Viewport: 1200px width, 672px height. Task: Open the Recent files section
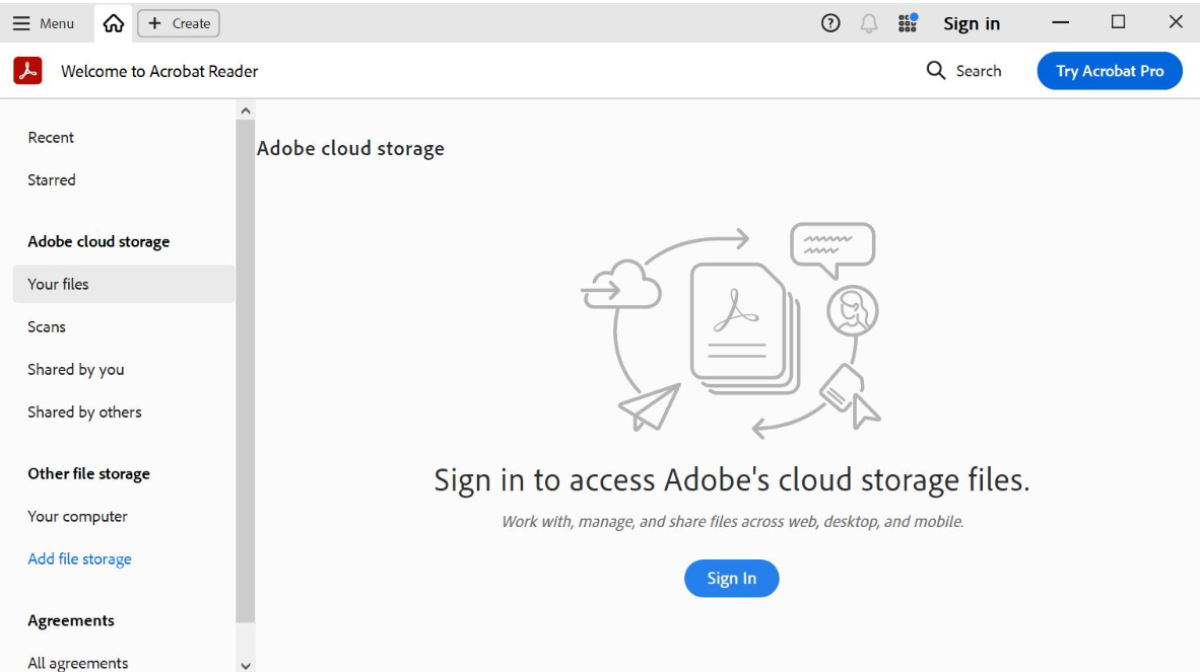tap(50, 137)
